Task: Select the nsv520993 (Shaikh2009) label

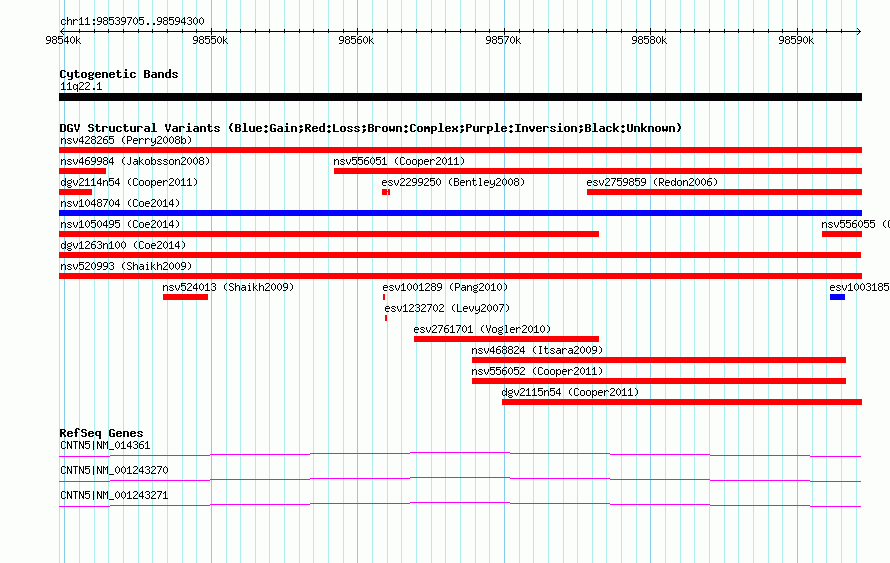Action: click(126, 266)
